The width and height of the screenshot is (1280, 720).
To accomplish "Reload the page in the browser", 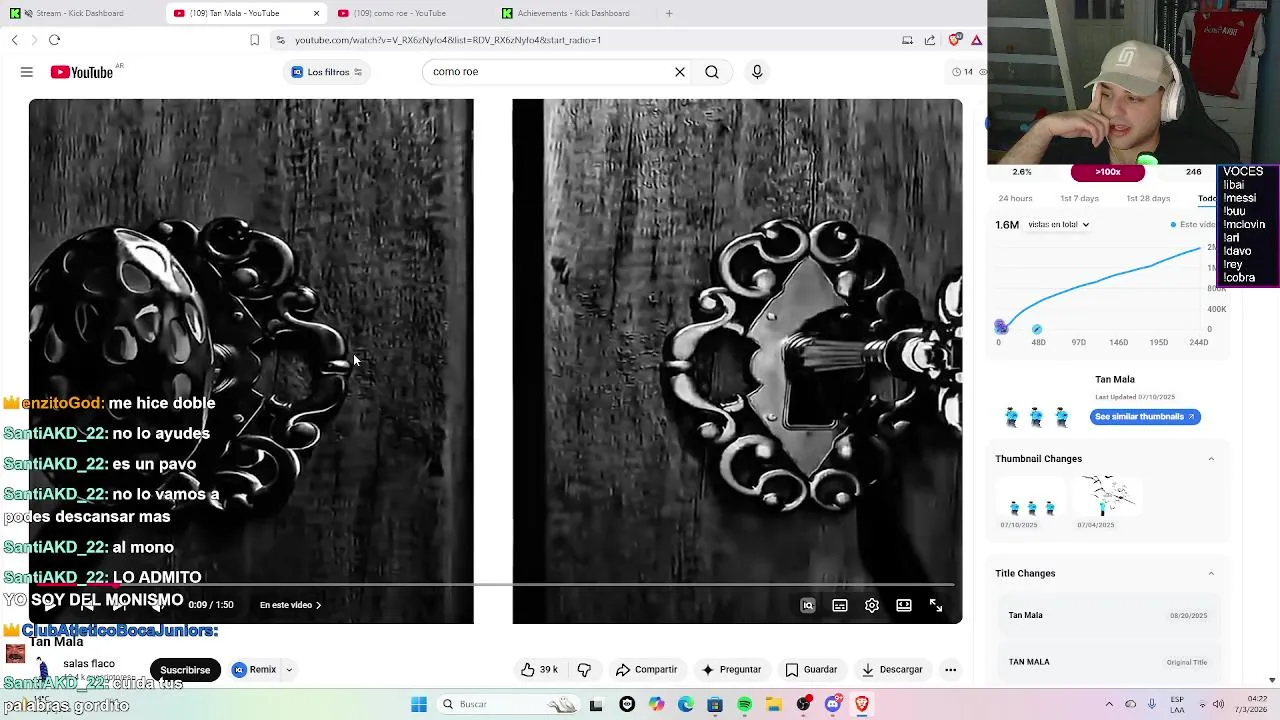I will pos(54,40).
